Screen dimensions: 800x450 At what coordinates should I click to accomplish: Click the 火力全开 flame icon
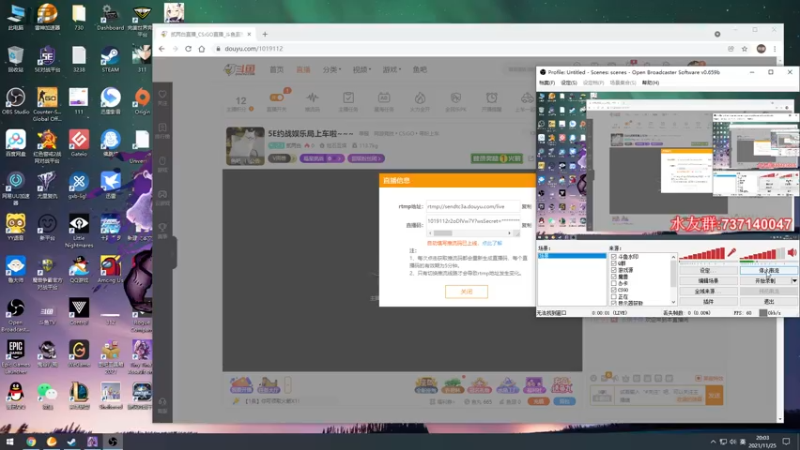click(420, 97)
